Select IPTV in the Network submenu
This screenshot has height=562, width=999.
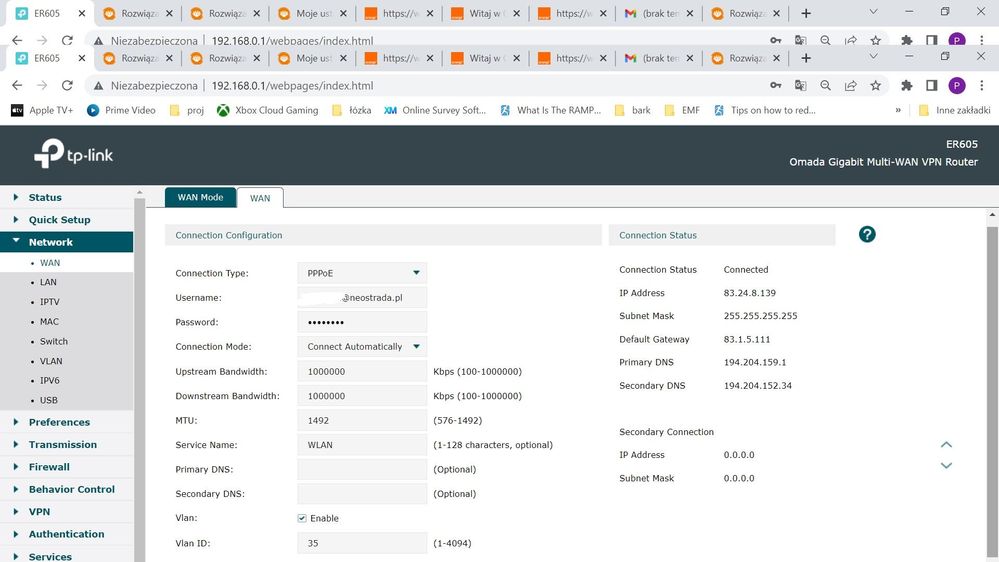pos(49,302)
